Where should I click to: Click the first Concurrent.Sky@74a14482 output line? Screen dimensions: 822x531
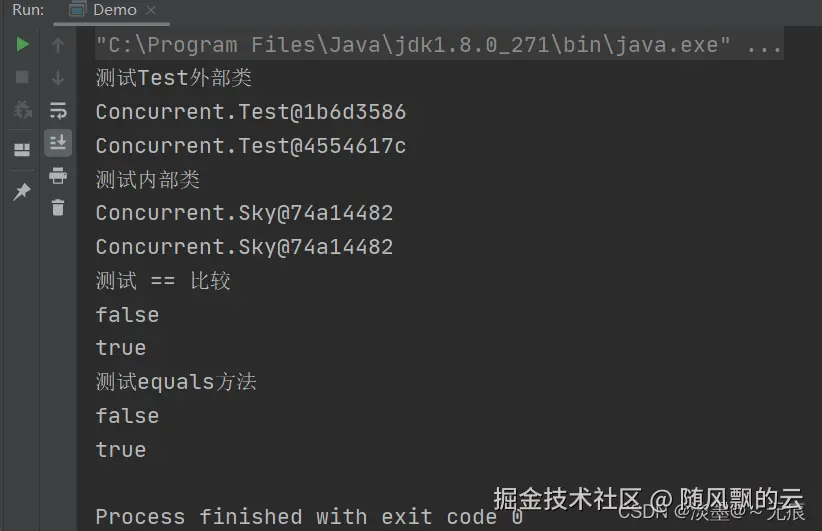point(244,213)
